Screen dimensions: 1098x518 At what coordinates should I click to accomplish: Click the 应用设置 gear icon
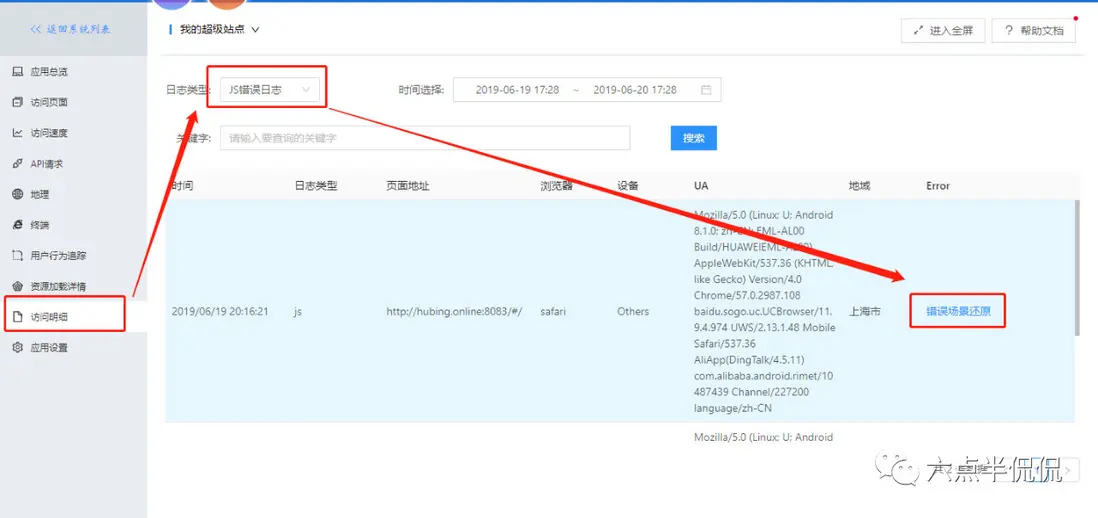[x=18, y=348]
